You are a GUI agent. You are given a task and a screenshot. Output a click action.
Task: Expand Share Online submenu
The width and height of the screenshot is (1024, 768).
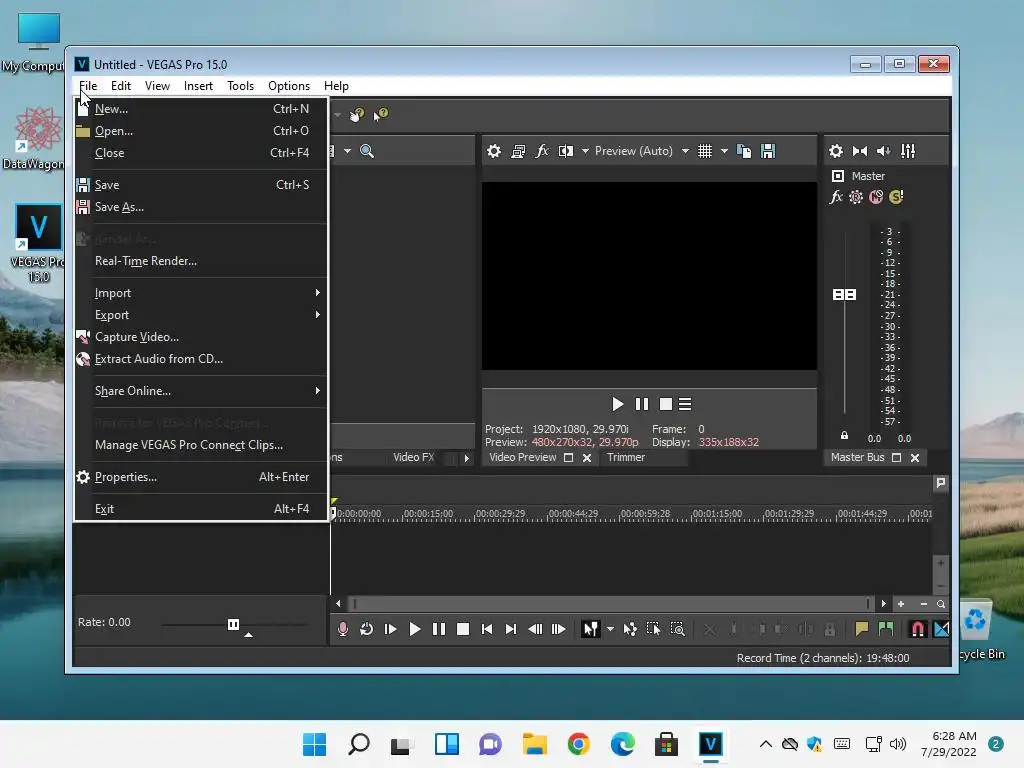click(200, 391)
